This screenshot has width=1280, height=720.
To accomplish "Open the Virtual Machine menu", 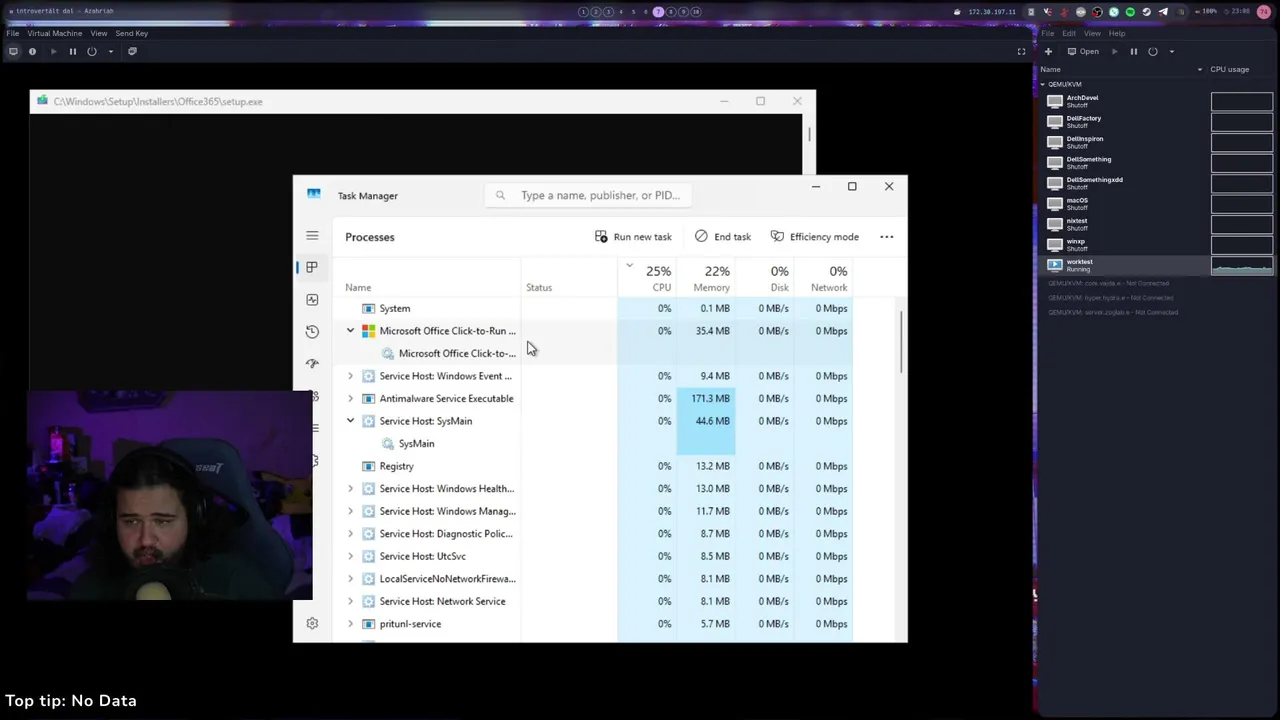I will tap(55, 33).
